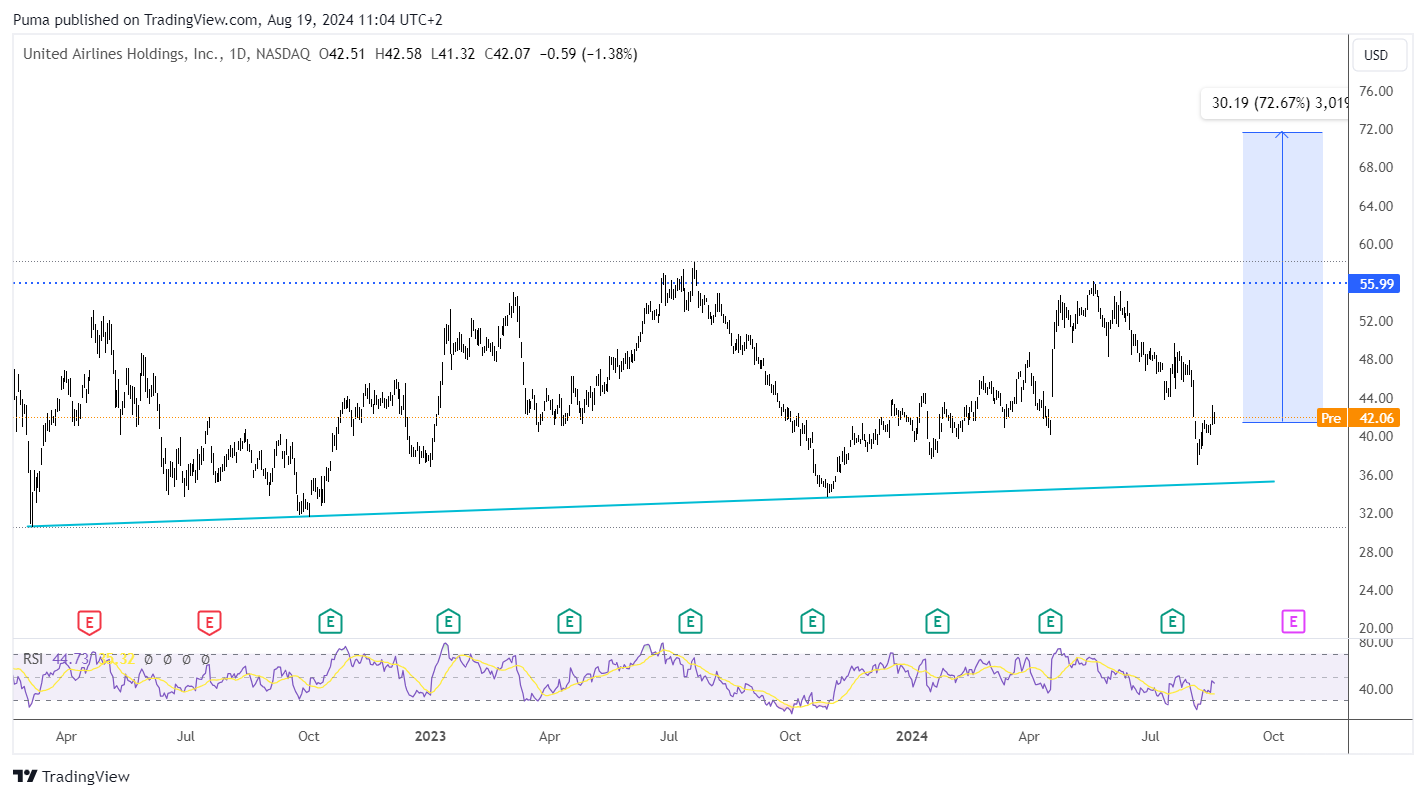1426x798 pixels.
Task: Click the green earnings marker above the 2024 label
Action: point(937,623)
